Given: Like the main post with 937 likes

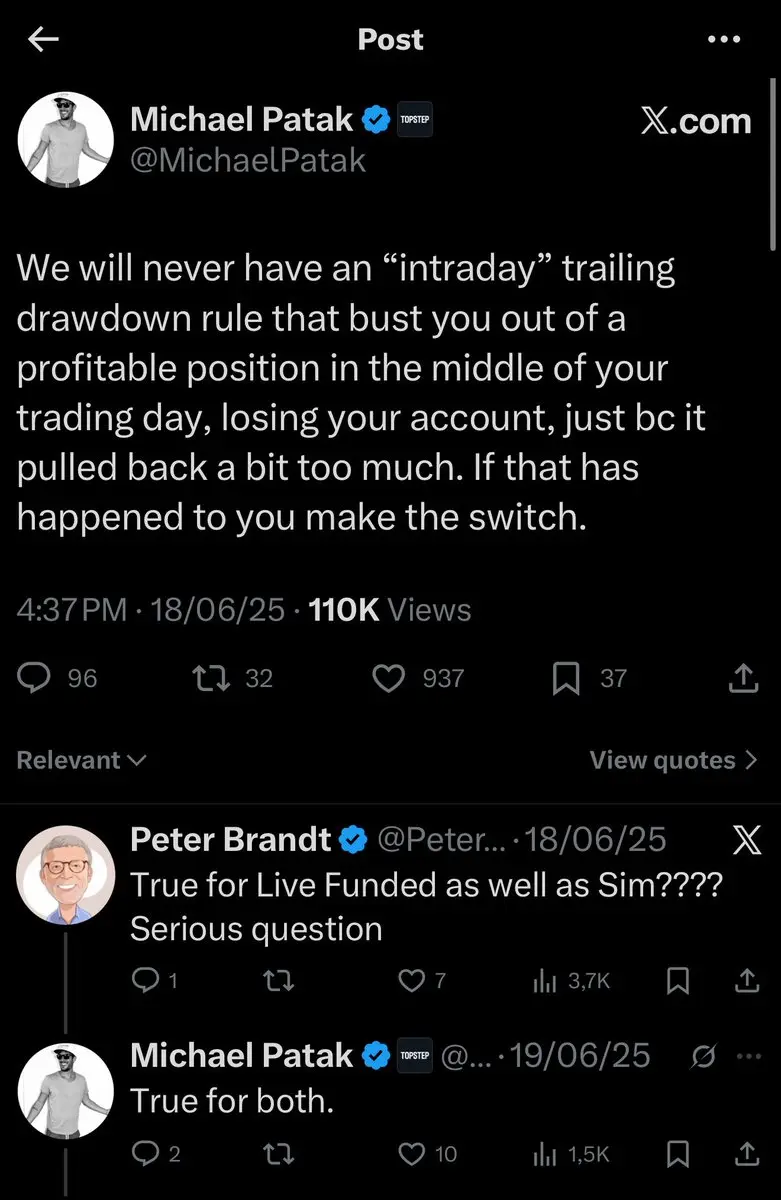Looking at the screenshot, I should 387,679.
